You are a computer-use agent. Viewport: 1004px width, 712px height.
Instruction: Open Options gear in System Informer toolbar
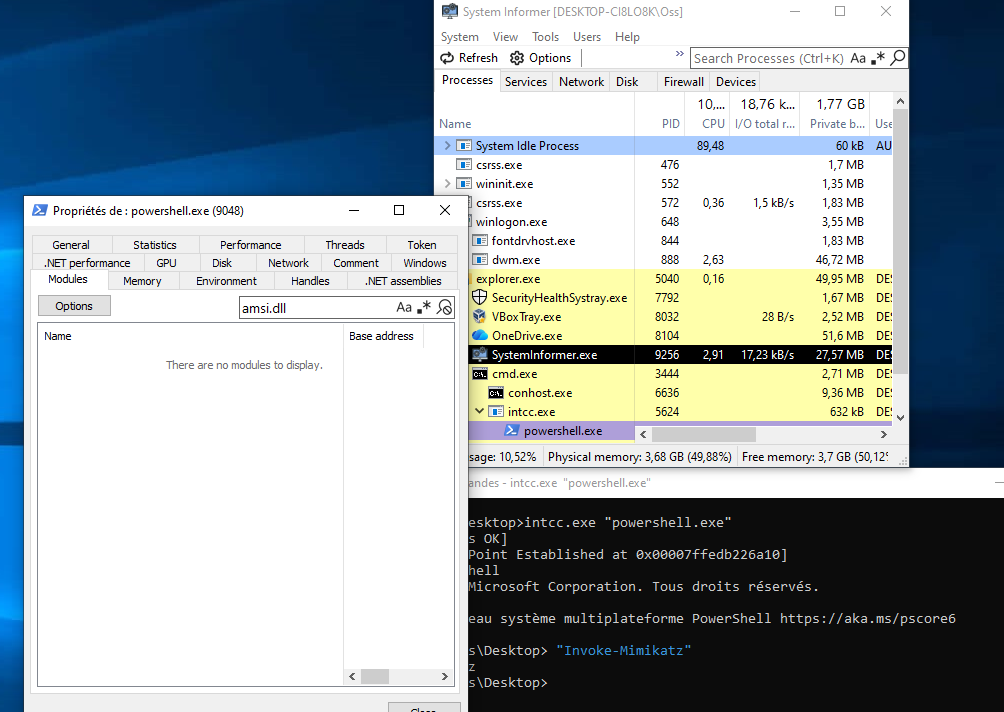[x=540, y=58]
